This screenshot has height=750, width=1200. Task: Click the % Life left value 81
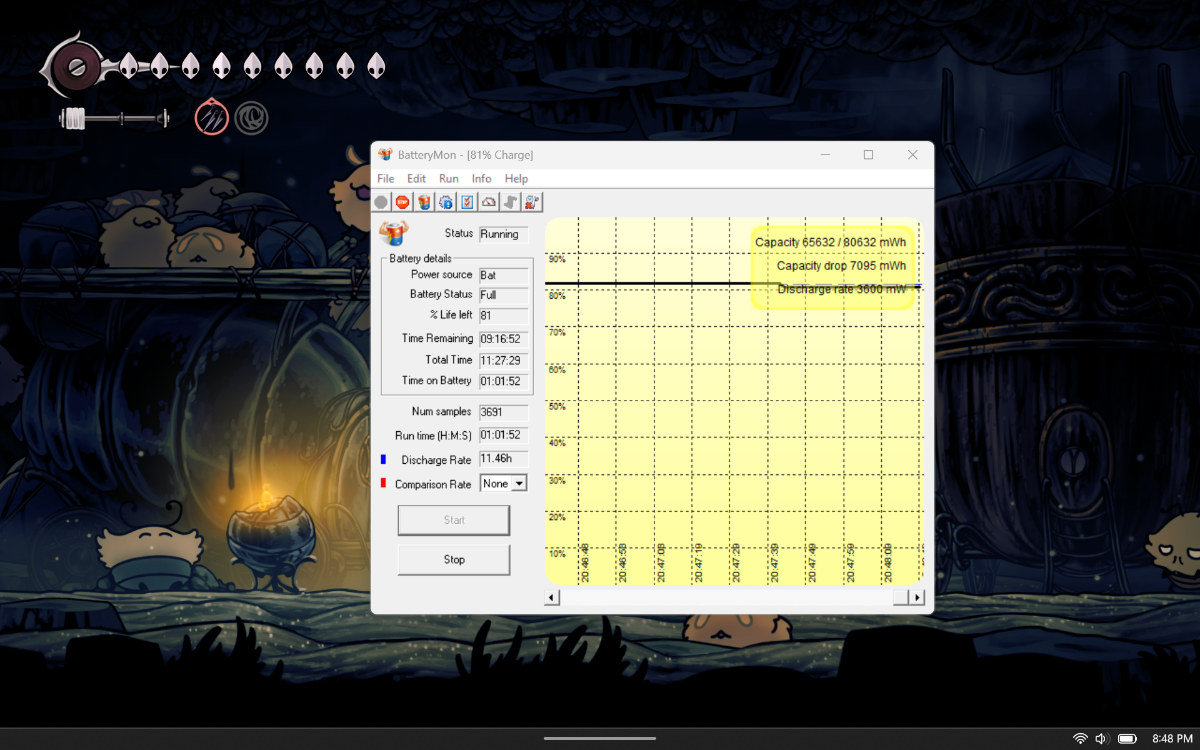click(503, 316)
